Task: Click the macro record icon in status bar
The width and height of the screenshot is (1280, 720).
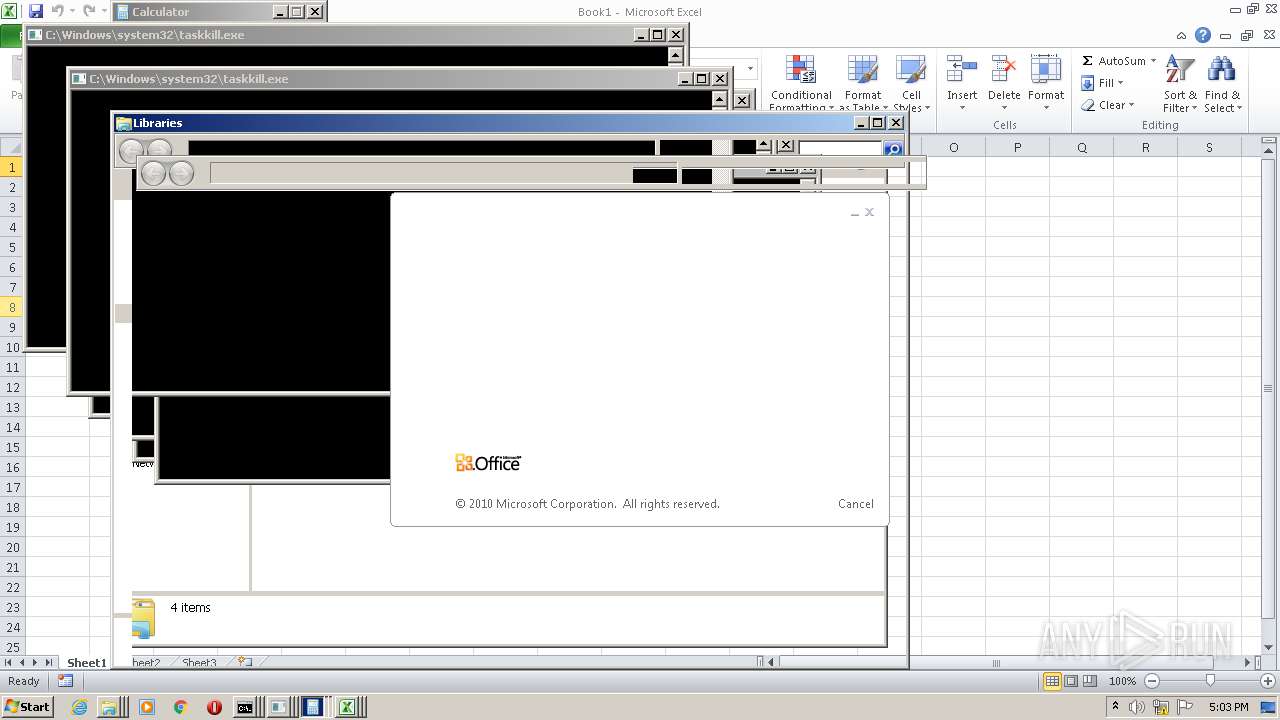Action: point(65,681)
